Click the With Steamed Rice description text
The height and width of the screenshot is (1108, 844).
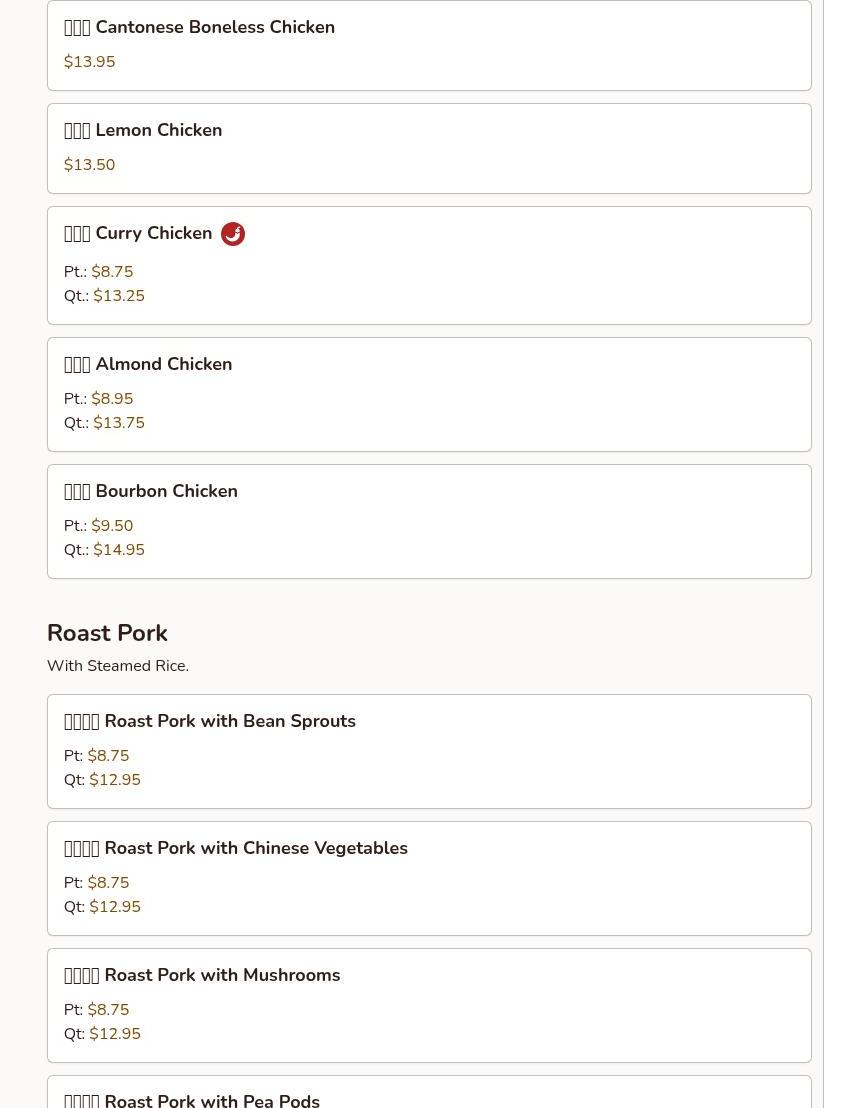[118, 666]
